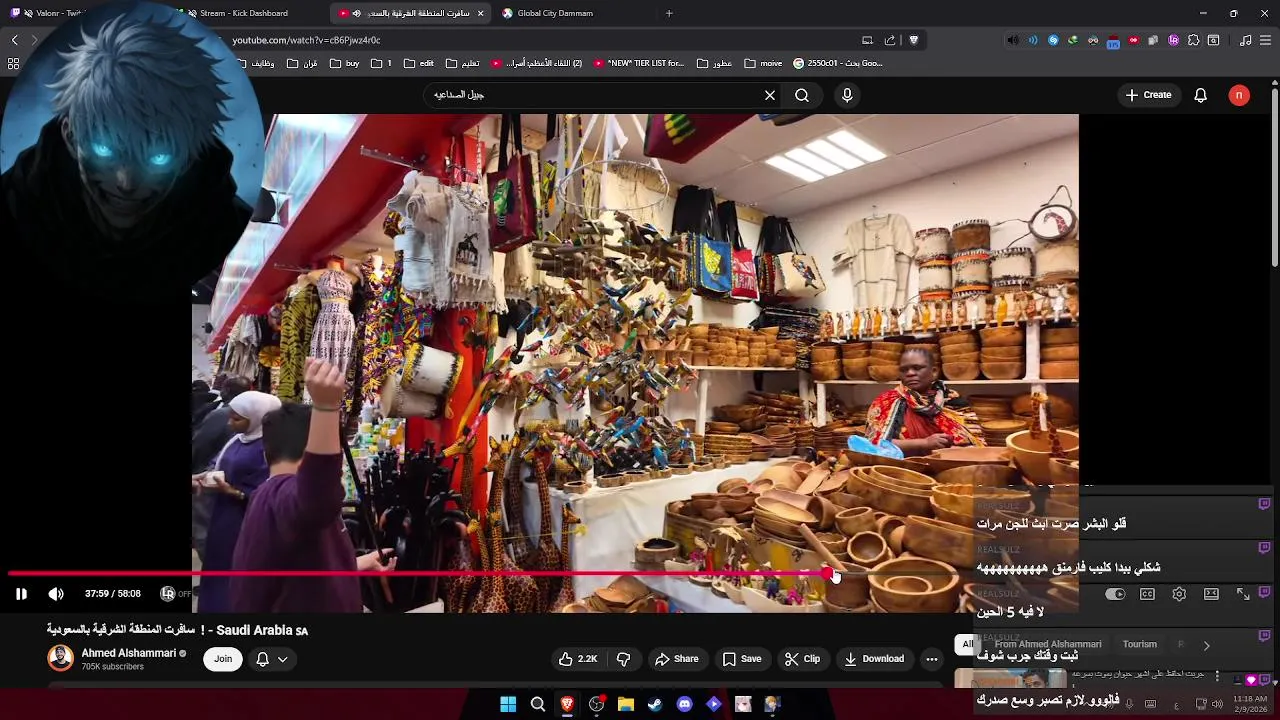1280x720 pixels.
Task: Open the 'قران' bookmarks folder
Action: click(301, 63)
